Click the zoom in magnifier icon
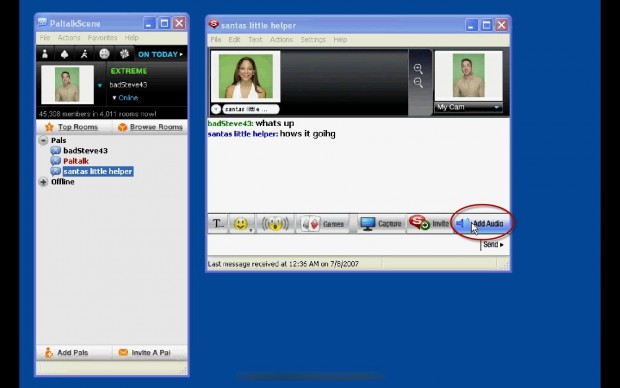This screenshot has height=388, width=620. [418, 69]
